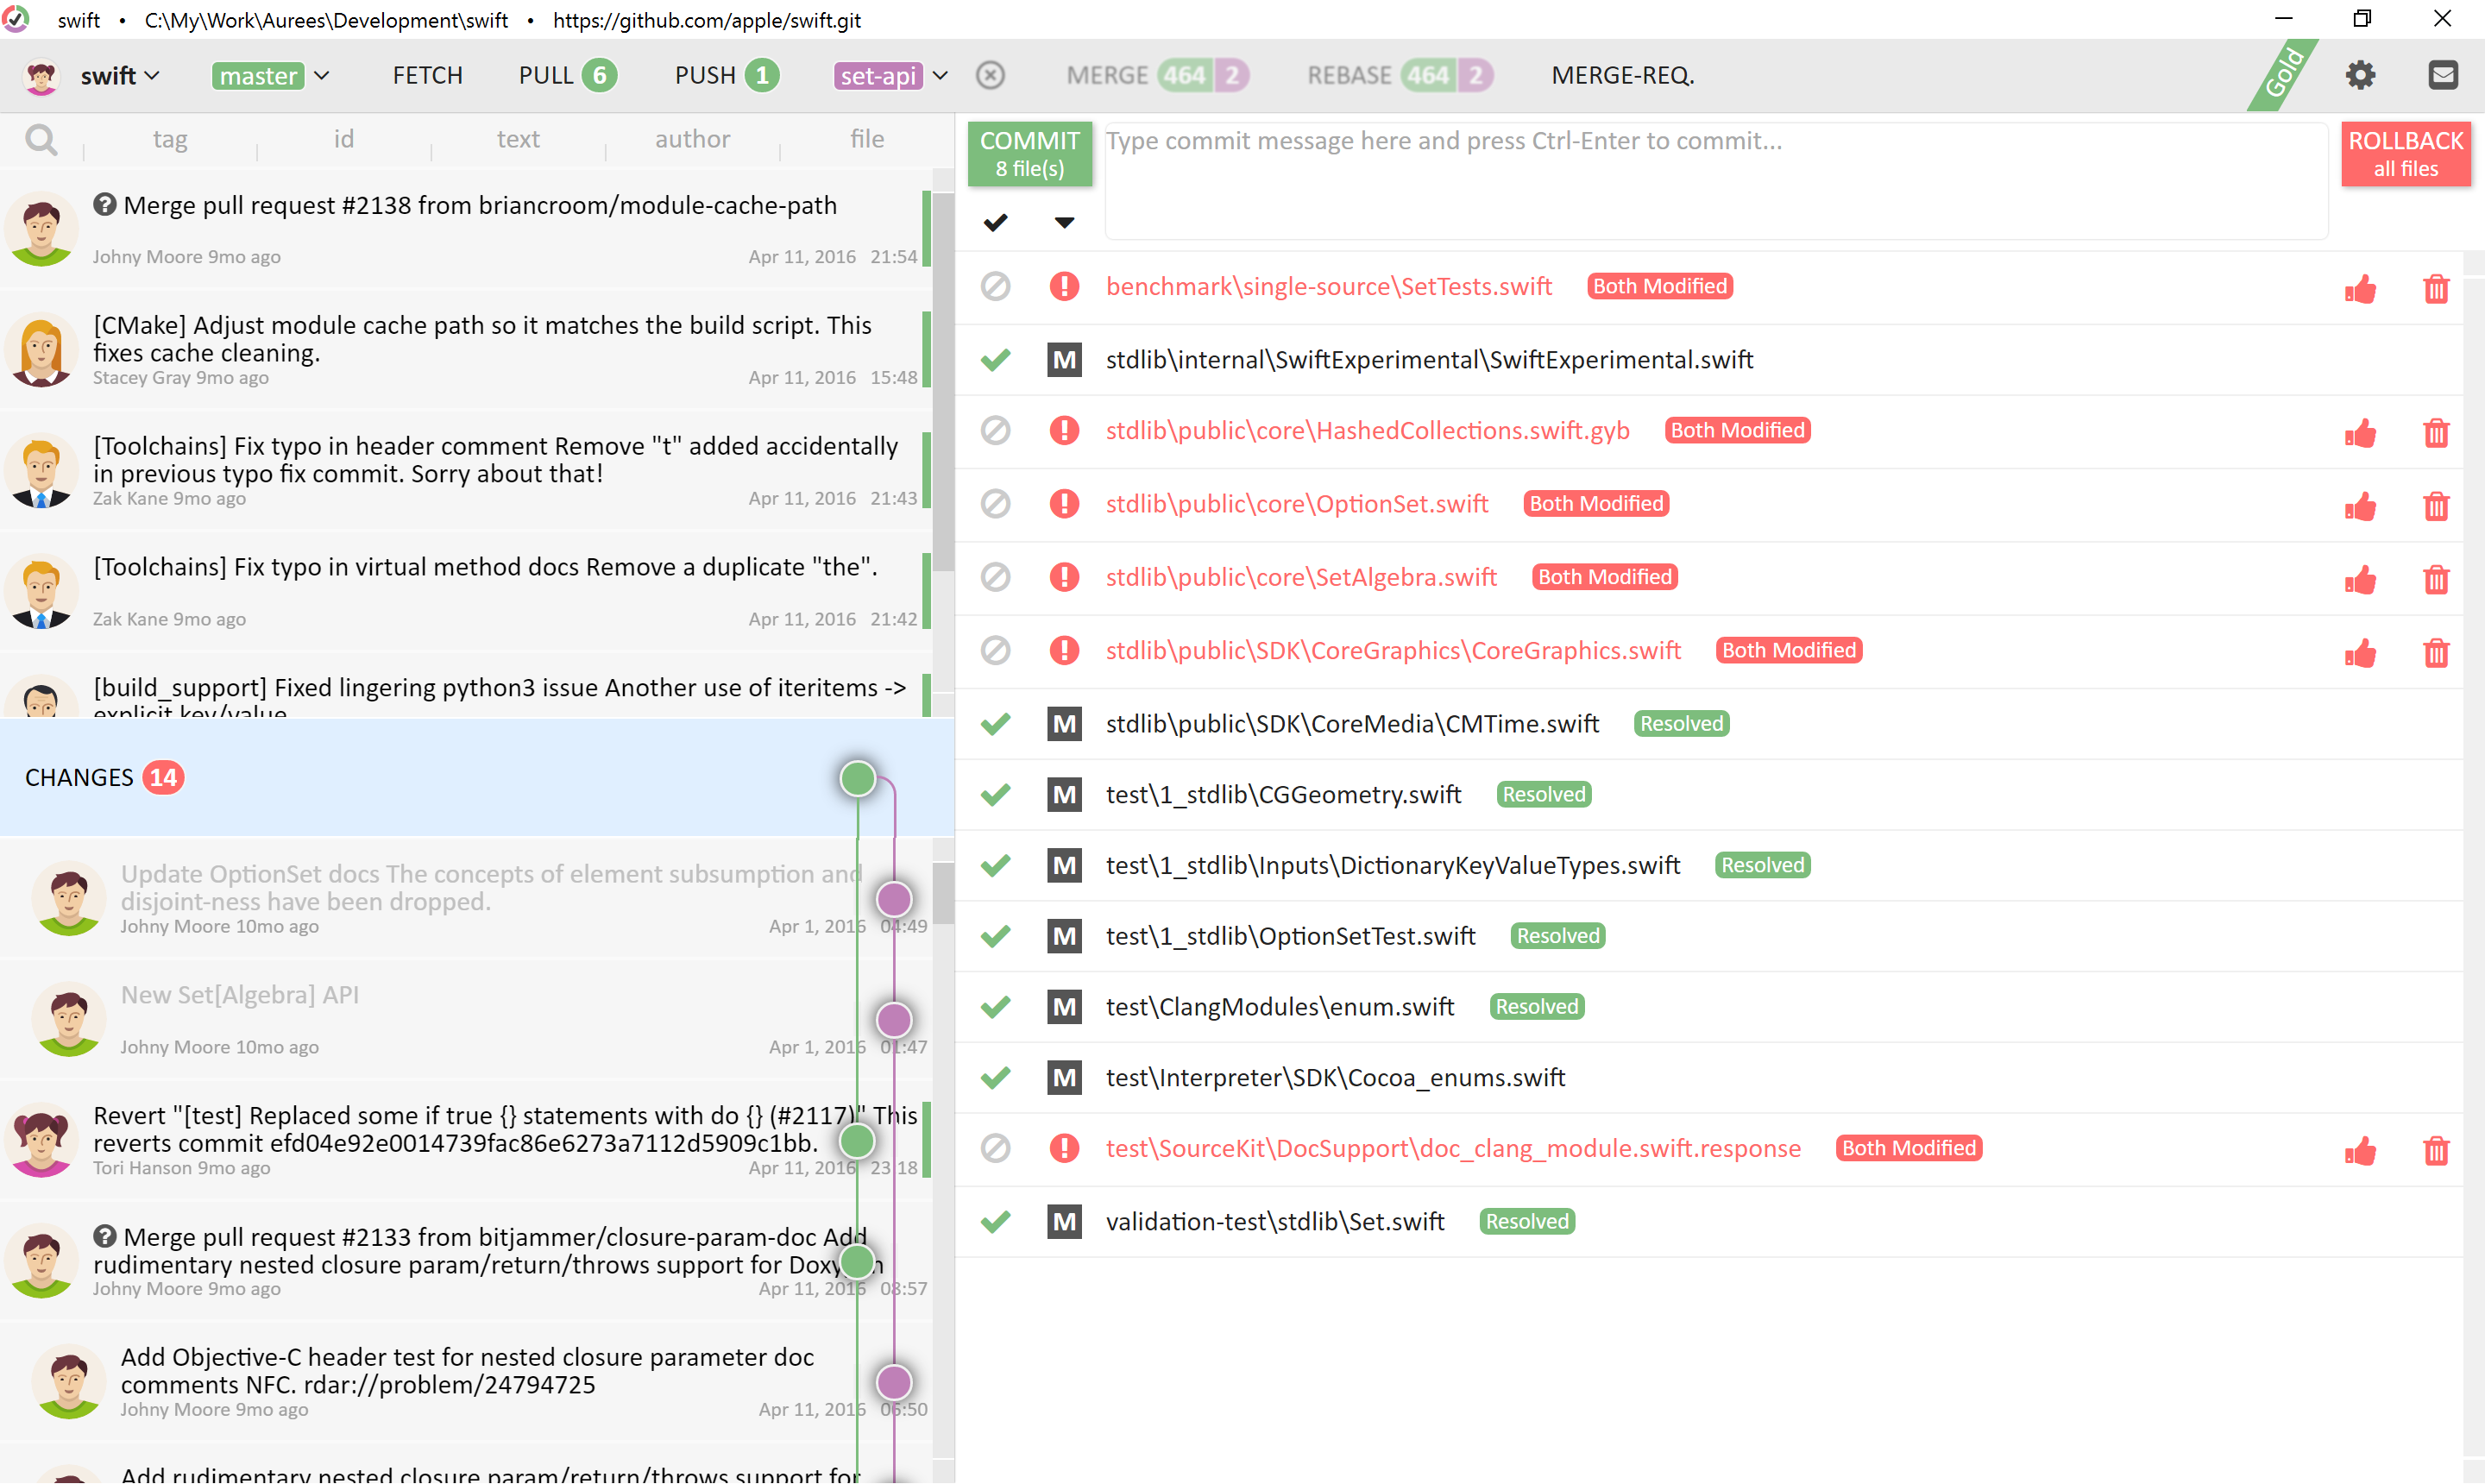
Task: Click the Gold ribbon badge
Action: point(2282,75)
